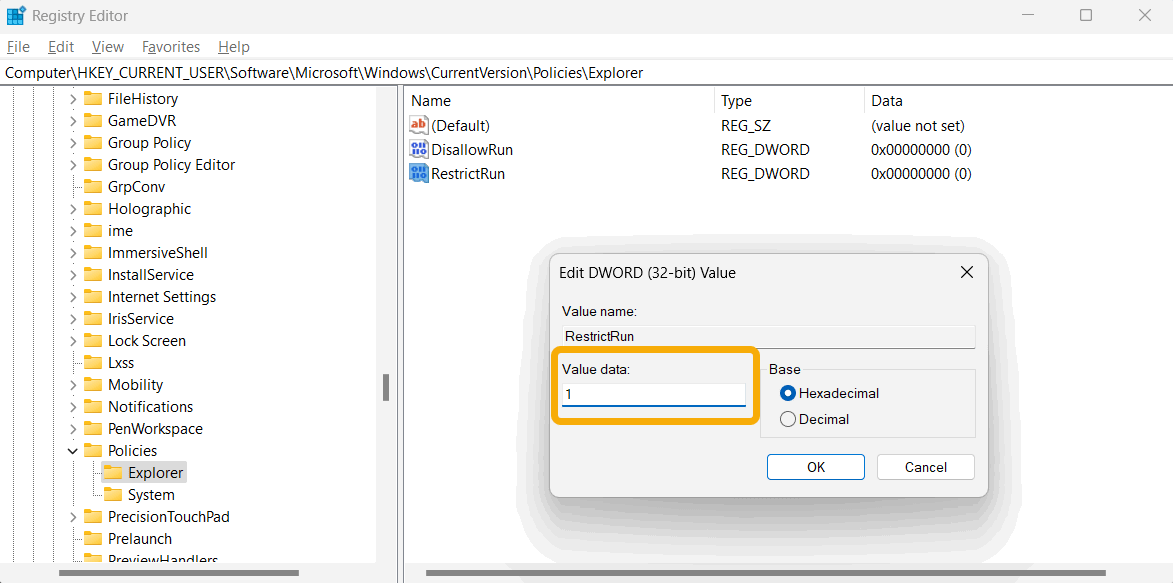This screenshot has height=583, width=1173.
Task: Click the Group Policy Editor folder icon
Action: (93, 165)
